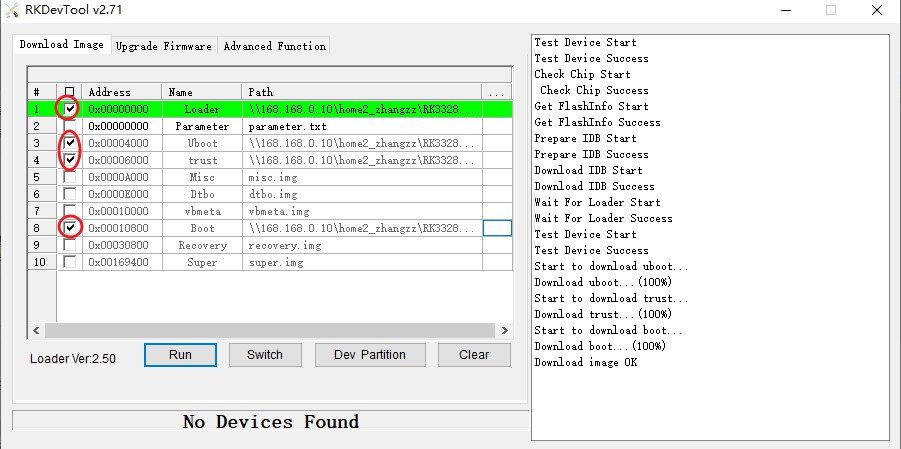The height and width of the screenshot is (449, 901).
Task: Uncheck the Uboot row checkbox
Action: (x=70, y=143)
